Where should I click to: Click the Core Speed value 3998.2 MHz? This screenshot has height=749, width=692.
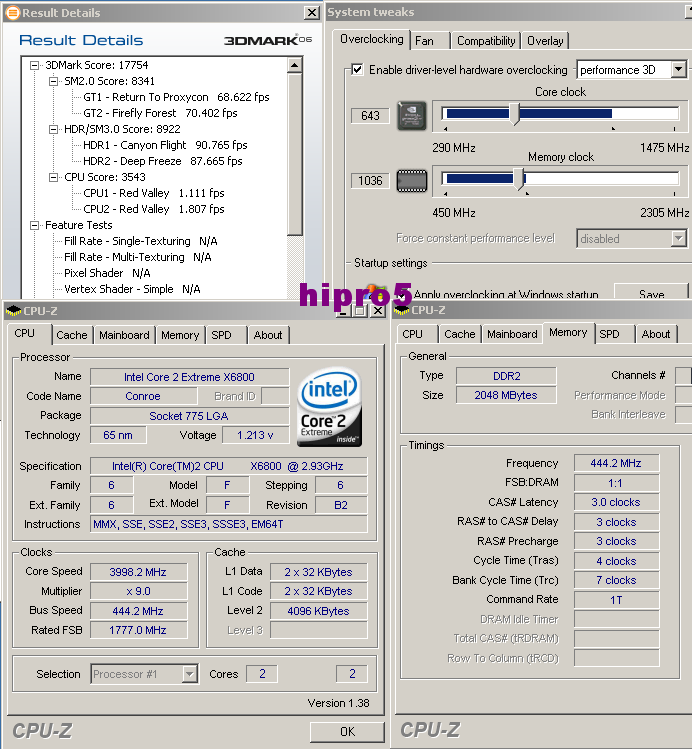point(138,572)
